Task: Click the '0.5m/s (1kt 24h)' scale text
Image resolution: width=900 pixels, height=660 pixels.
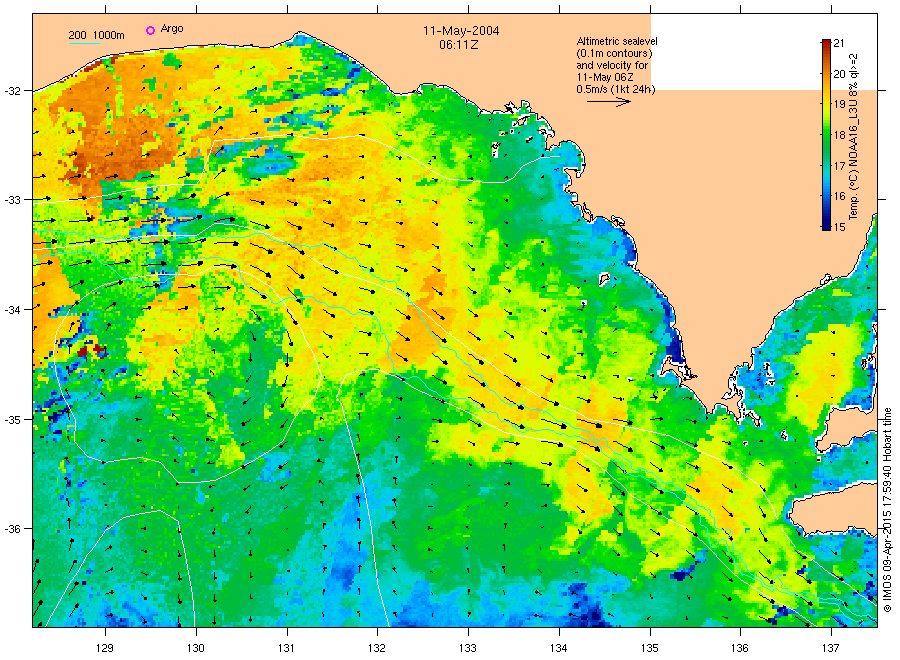Action: pyautogui.click(x=615, y=90)
